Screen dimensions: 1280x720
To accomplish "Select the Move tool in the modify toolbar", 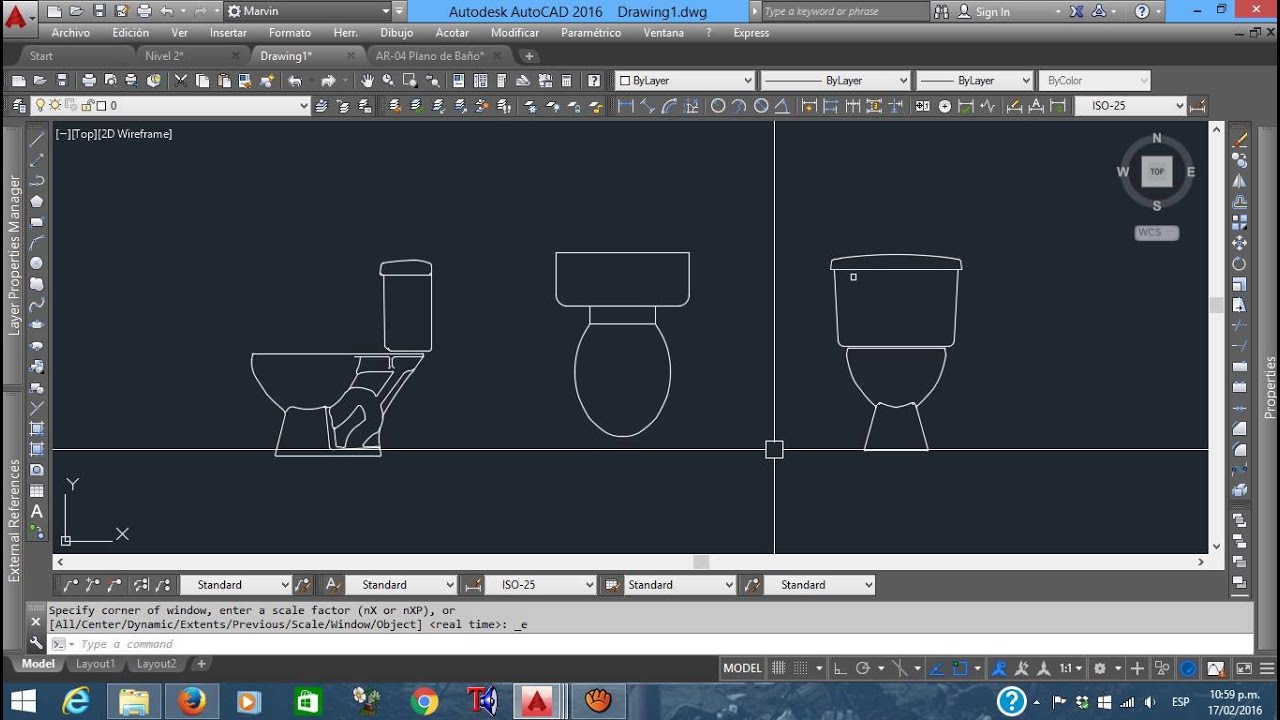I will point(1240,243).
